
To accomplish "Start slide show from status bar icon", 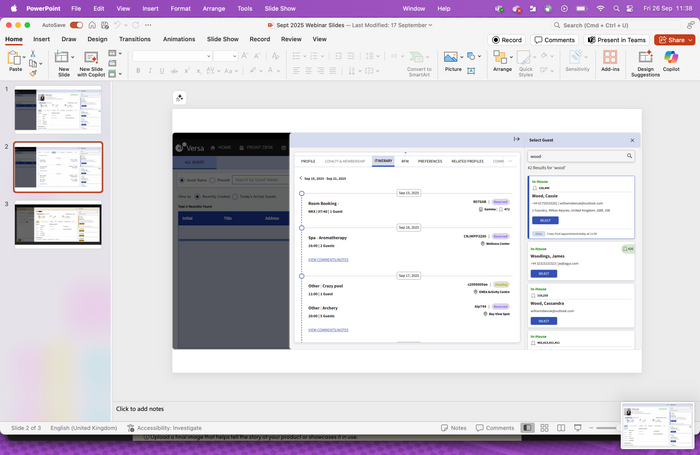I will (x=577, y=428).
